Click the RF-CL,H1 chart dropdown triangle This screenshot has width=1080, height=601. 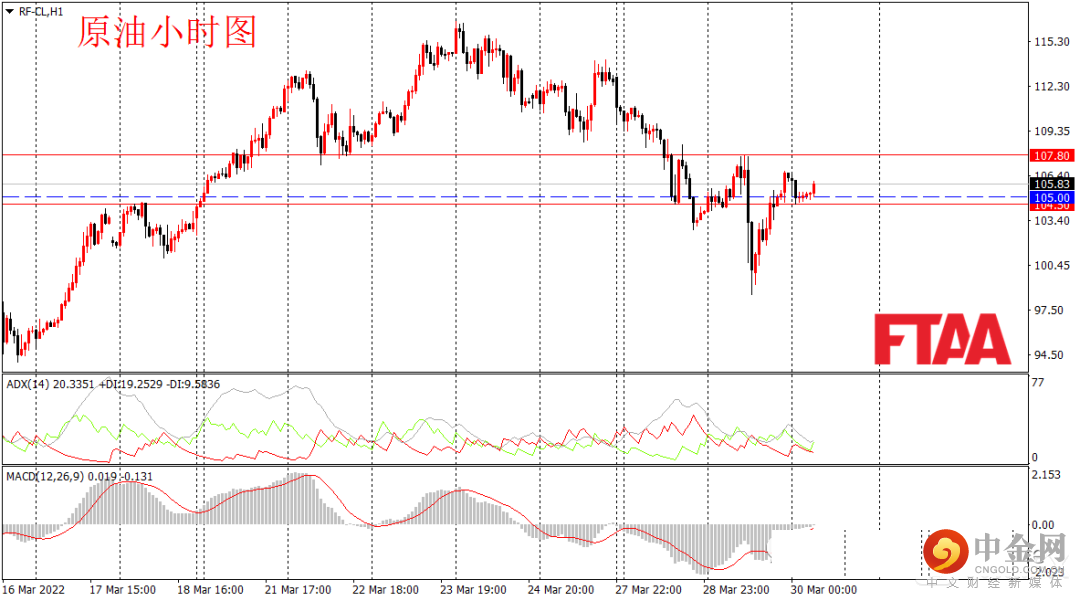[x=10, y=12]
